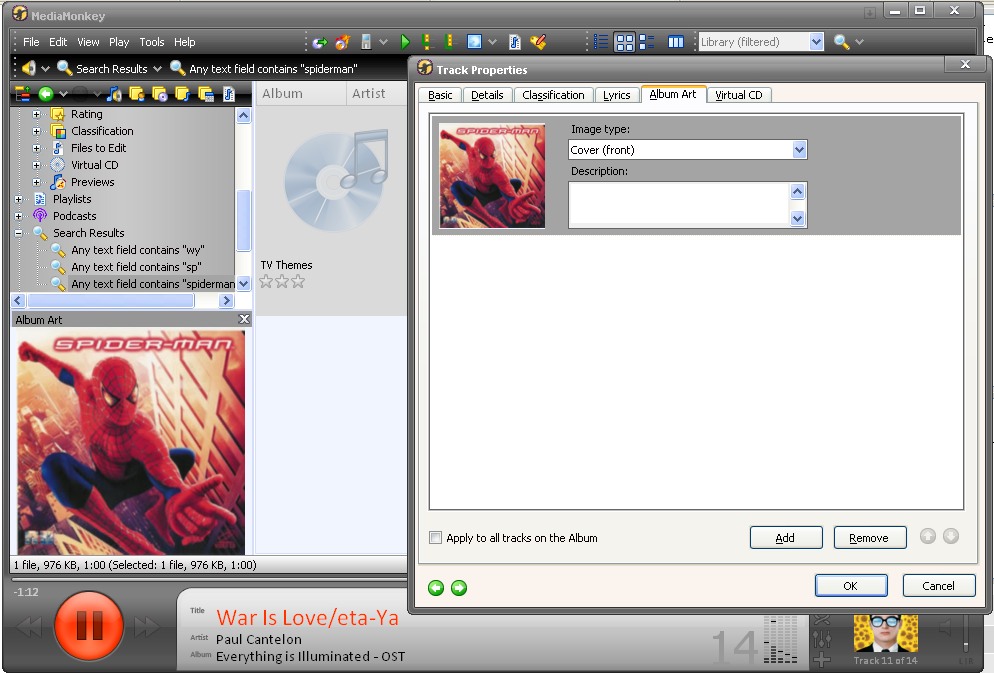
Task: Switch to the Lyrics tab
Action: pos(616,95)
